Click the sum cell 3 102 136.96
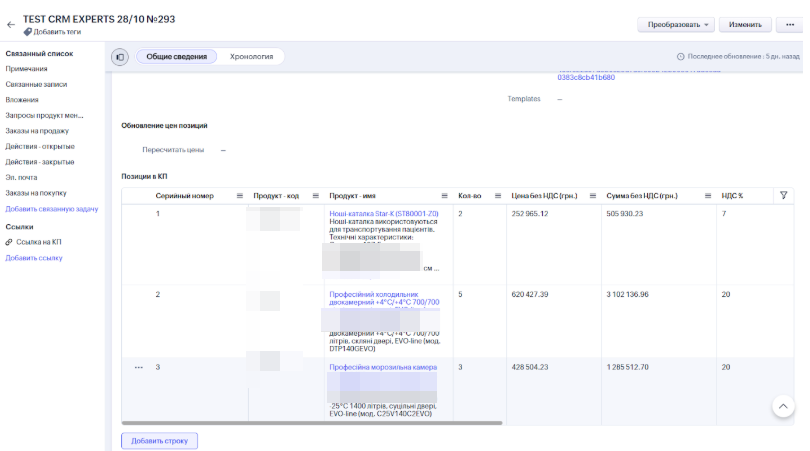 627,294
